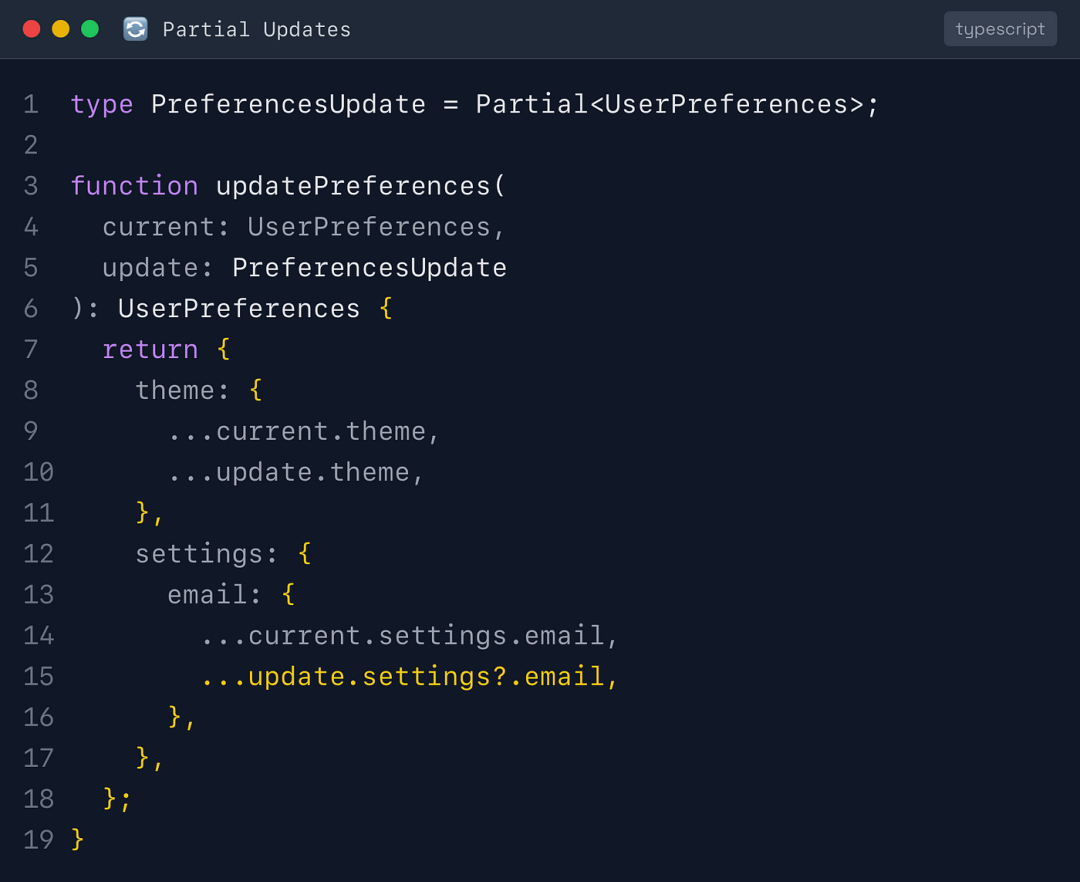Click the sync icon beside Partial Updates
The height and width of the screenshot is (882, 1080).
pyautogui.click(x=135, y=29)
